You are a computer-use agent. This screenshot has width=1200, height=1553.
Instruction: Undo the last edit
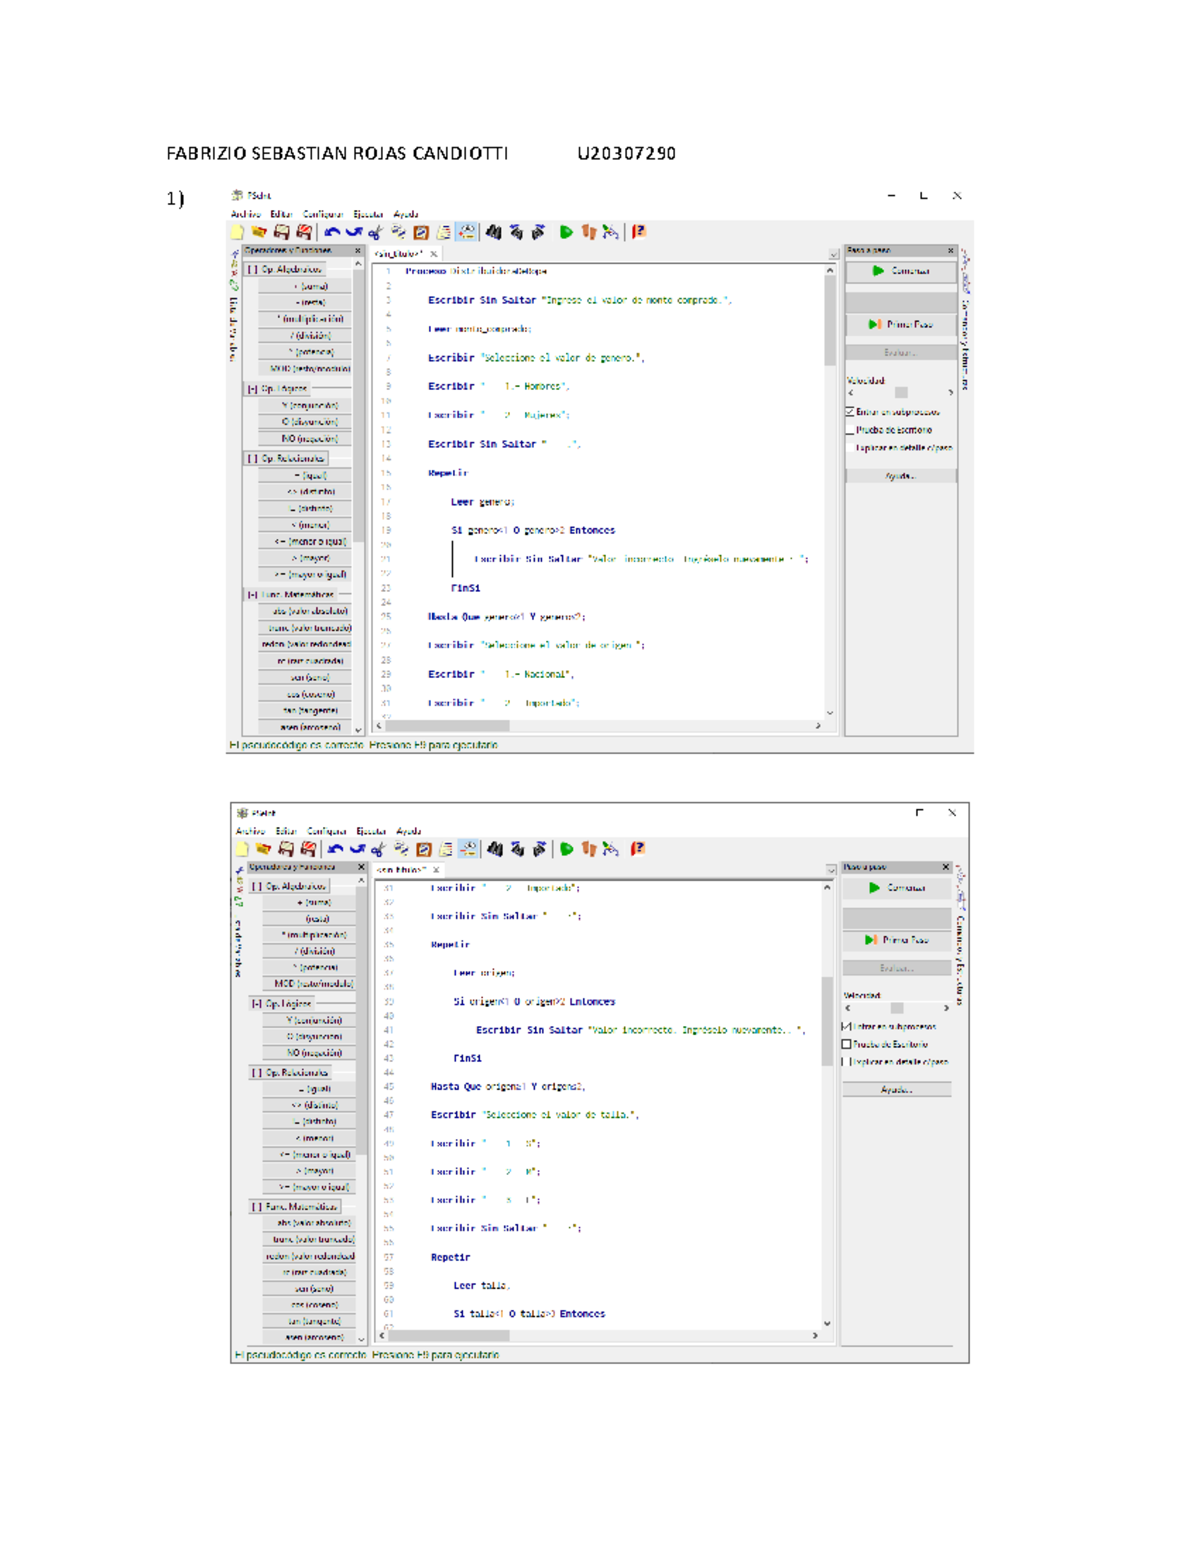(x=332, y=232)
